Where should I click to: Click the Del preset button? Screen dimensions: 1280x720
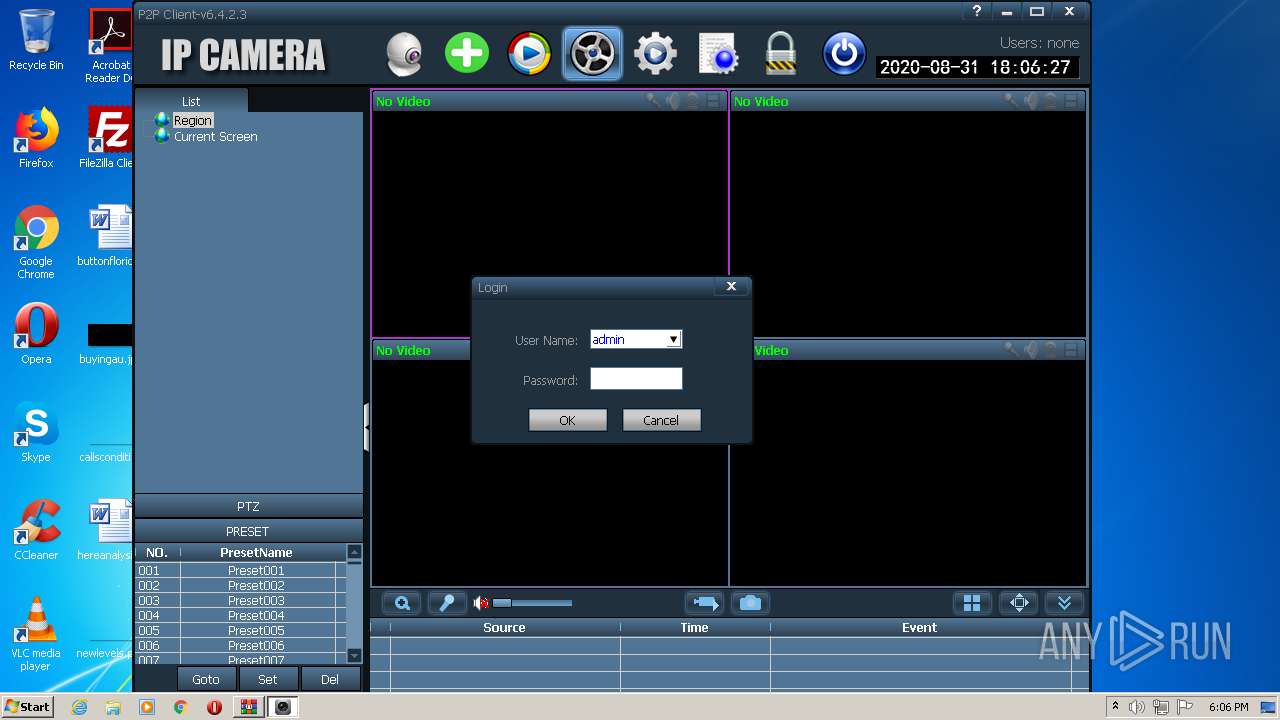[329, 679]
